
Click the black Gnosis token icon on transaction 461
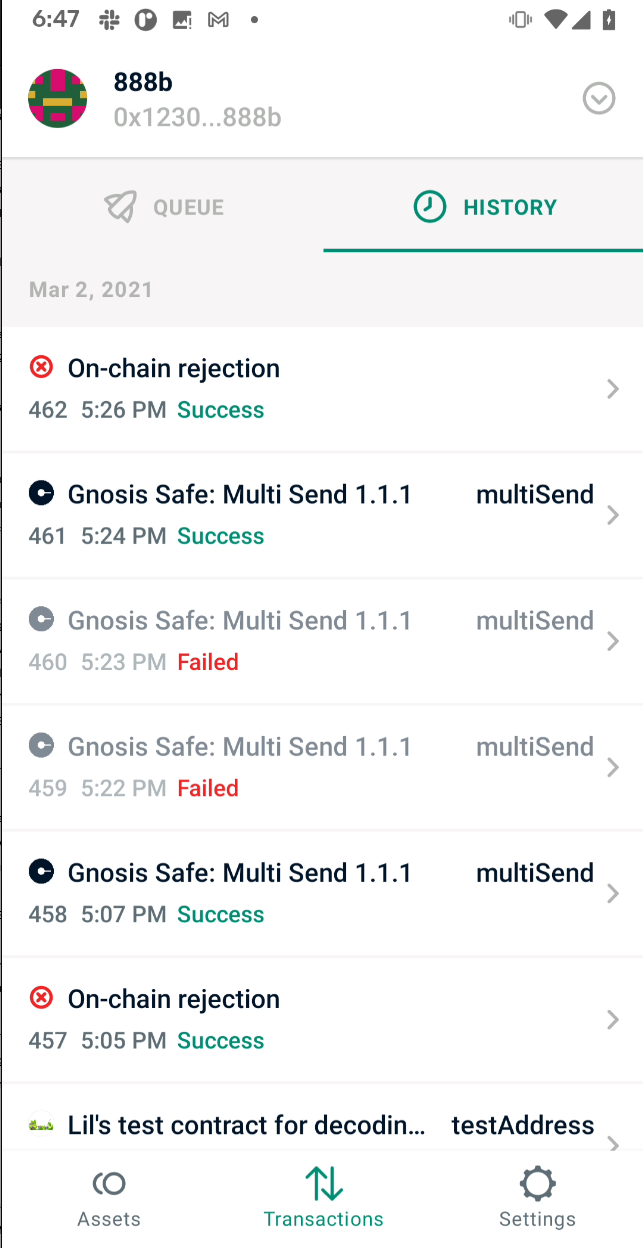coord(40,493)
